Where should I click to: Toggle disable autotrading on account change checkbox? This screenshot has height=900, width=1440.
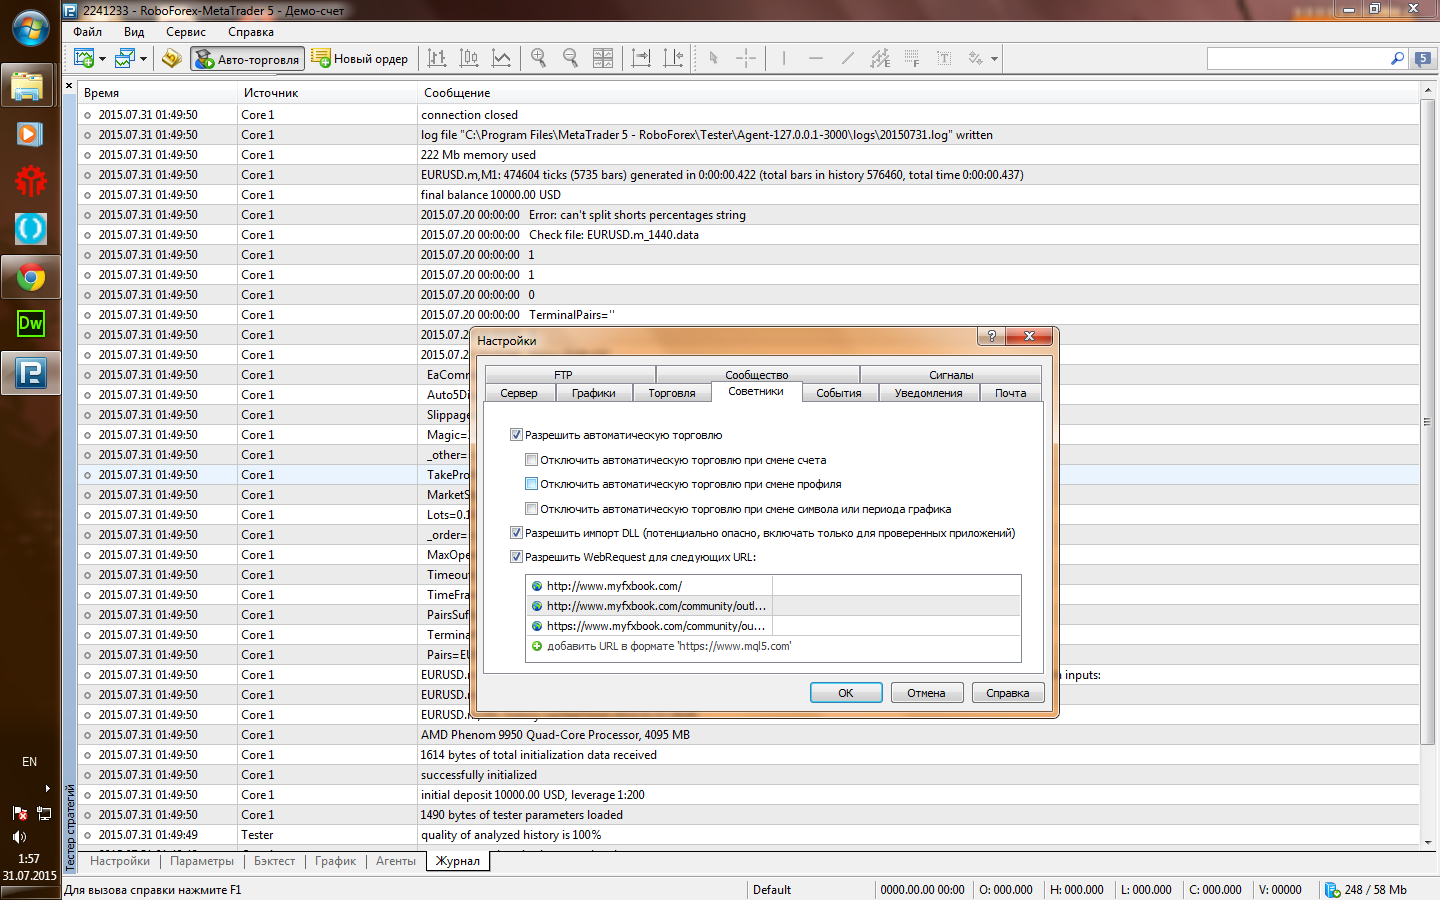tap(531, 460)
